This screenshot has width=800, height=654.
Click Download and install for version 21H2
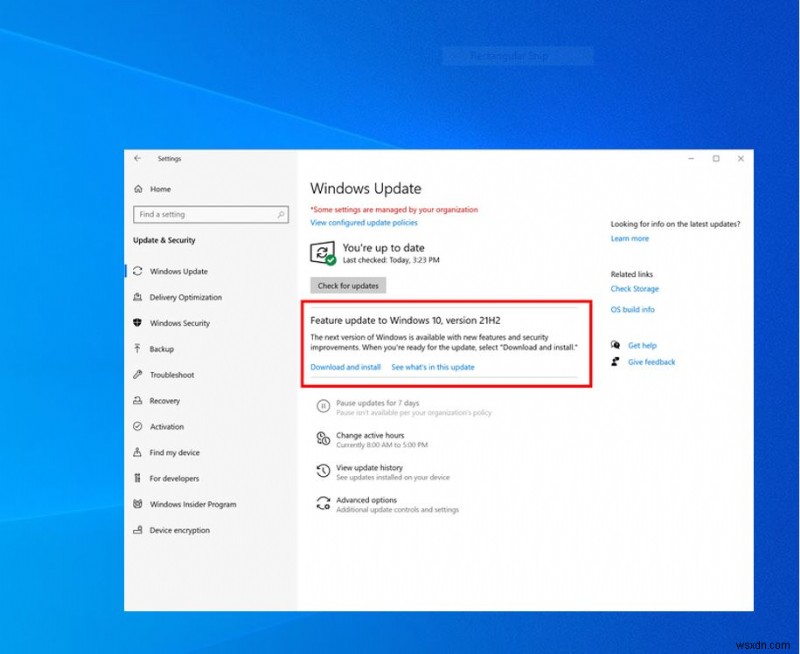(x=345, y=368)
